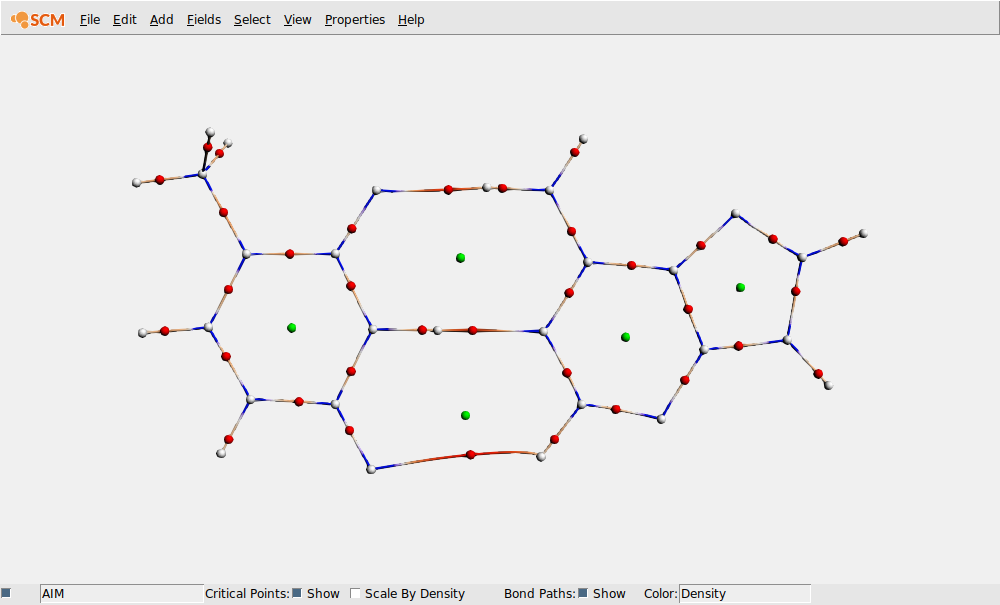Screen dimensions: 1000x605
Task: Open the Fields menu
Action: [x=203, y=19]
